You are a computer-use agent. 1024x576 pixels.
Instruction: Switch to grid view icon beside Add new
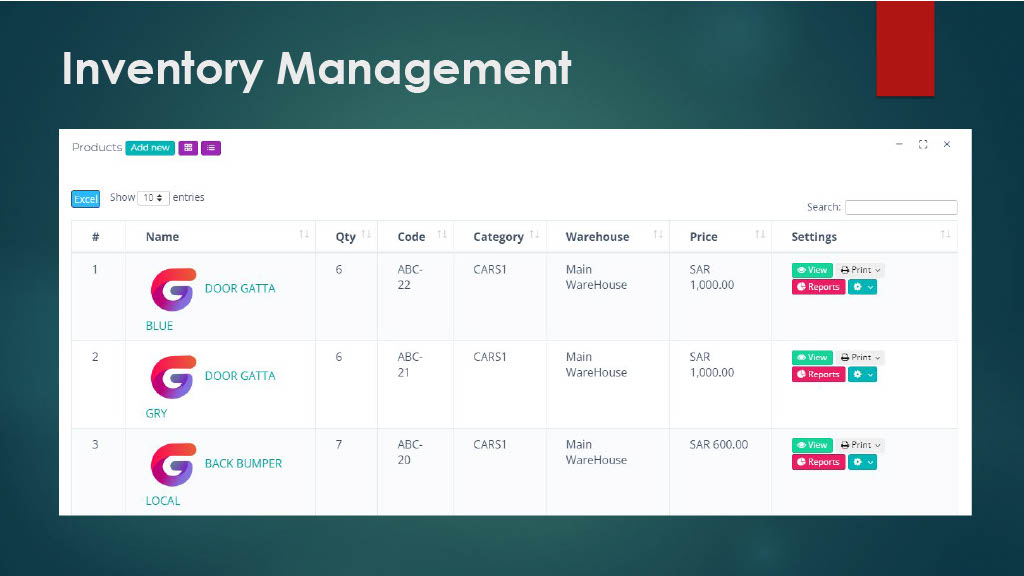pyautogui.click(x=188, y=148)
